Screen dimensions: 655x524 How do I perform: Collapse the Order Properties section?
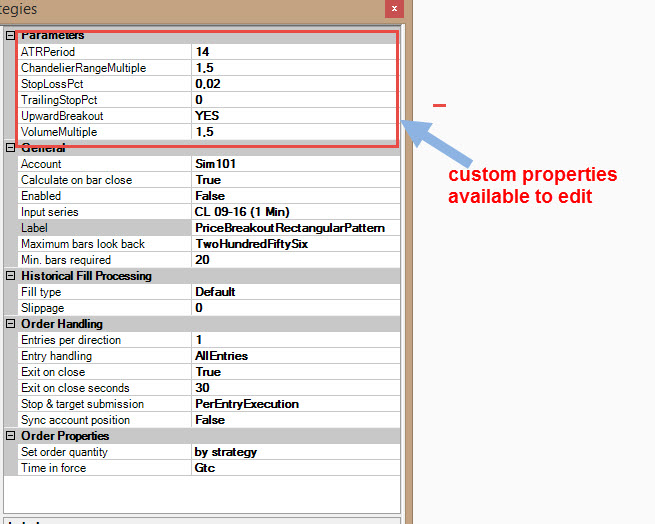pyautogui.click(x=10, y=436)
